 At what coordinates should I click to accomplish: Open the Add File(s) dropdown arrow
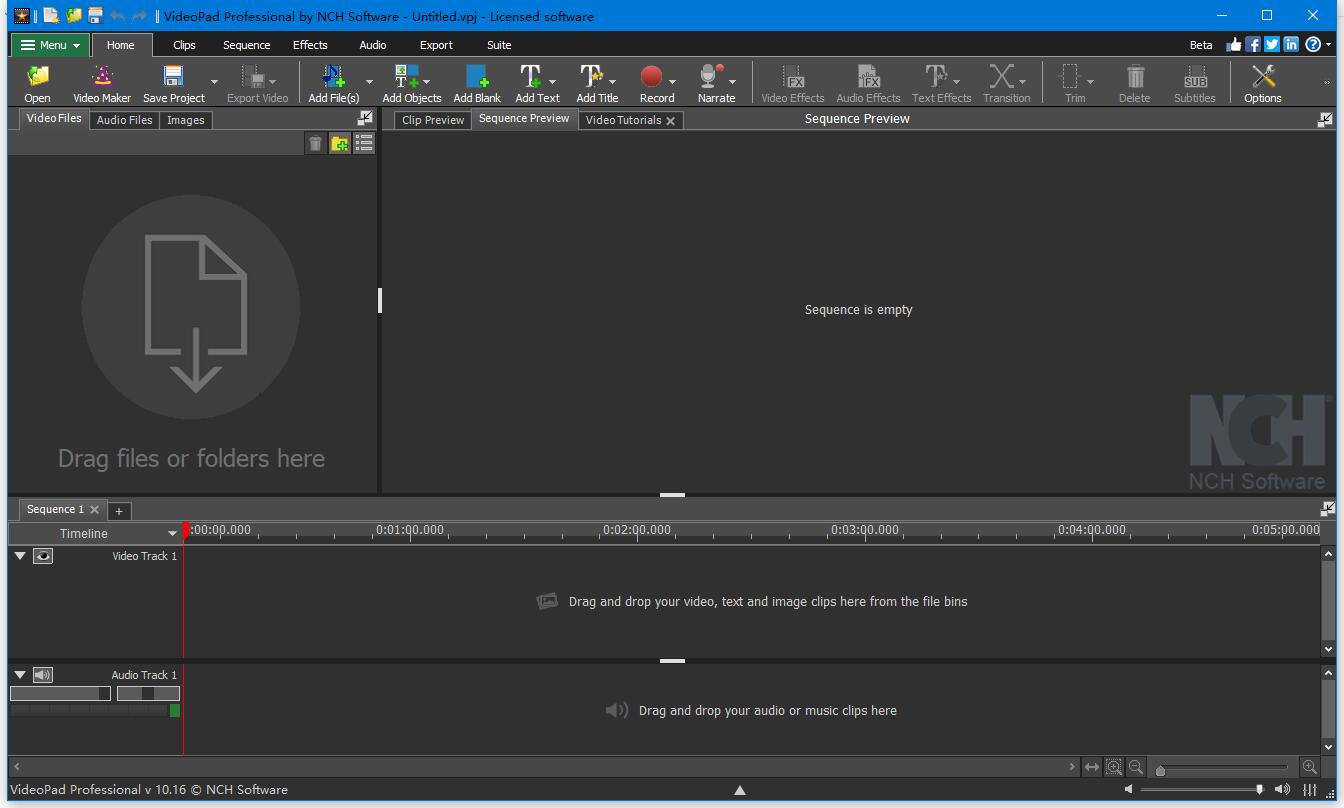coord(368,82)
